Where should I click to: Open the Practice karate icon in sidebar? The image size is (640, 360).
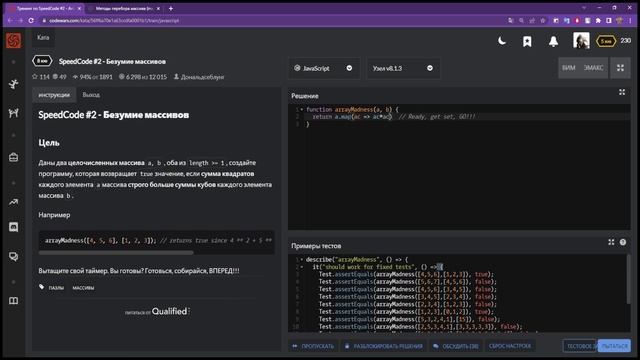click(13, 84)
